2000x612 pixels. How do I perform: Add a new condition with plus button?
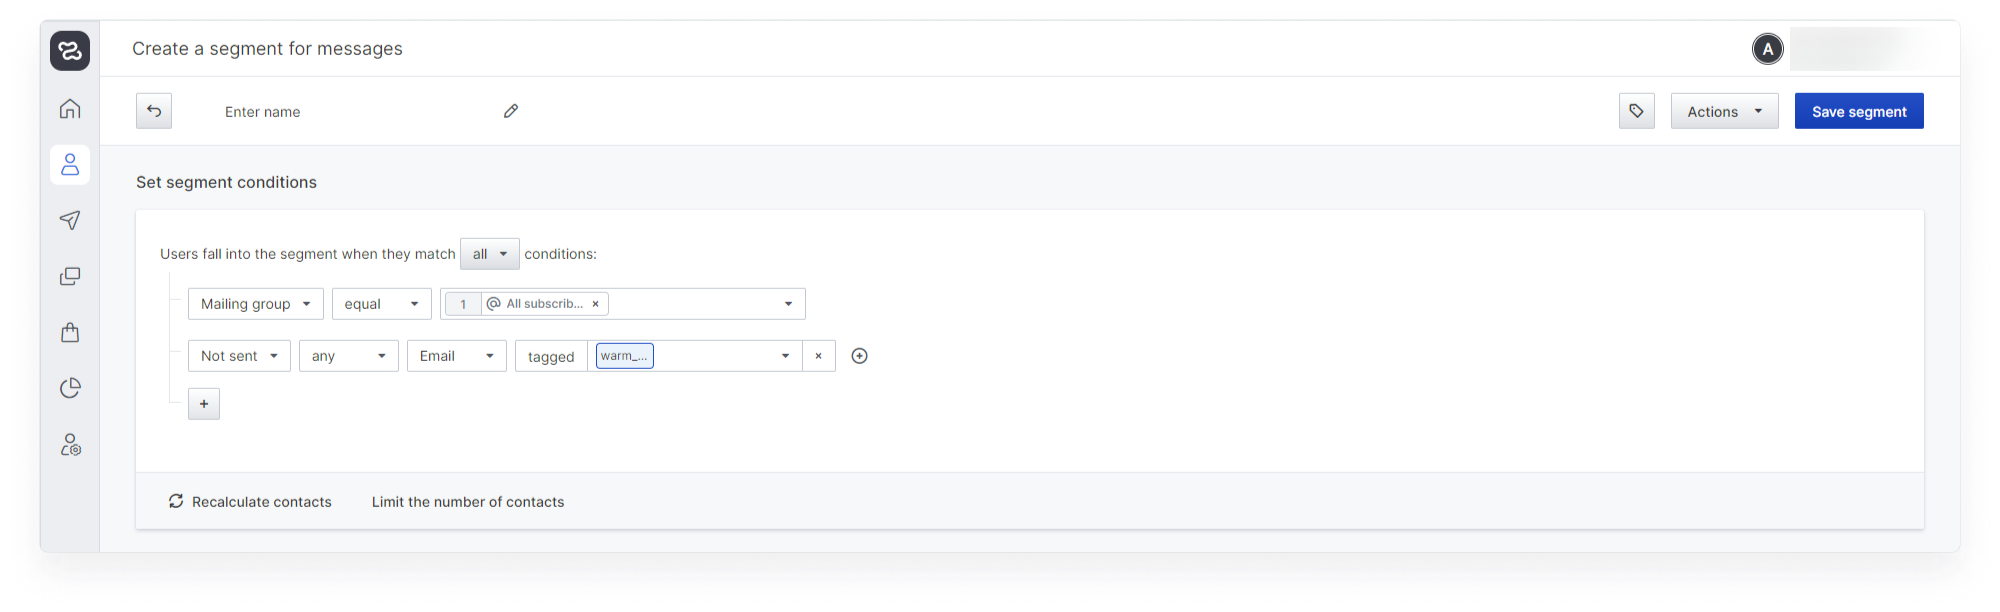pos(204,404)
